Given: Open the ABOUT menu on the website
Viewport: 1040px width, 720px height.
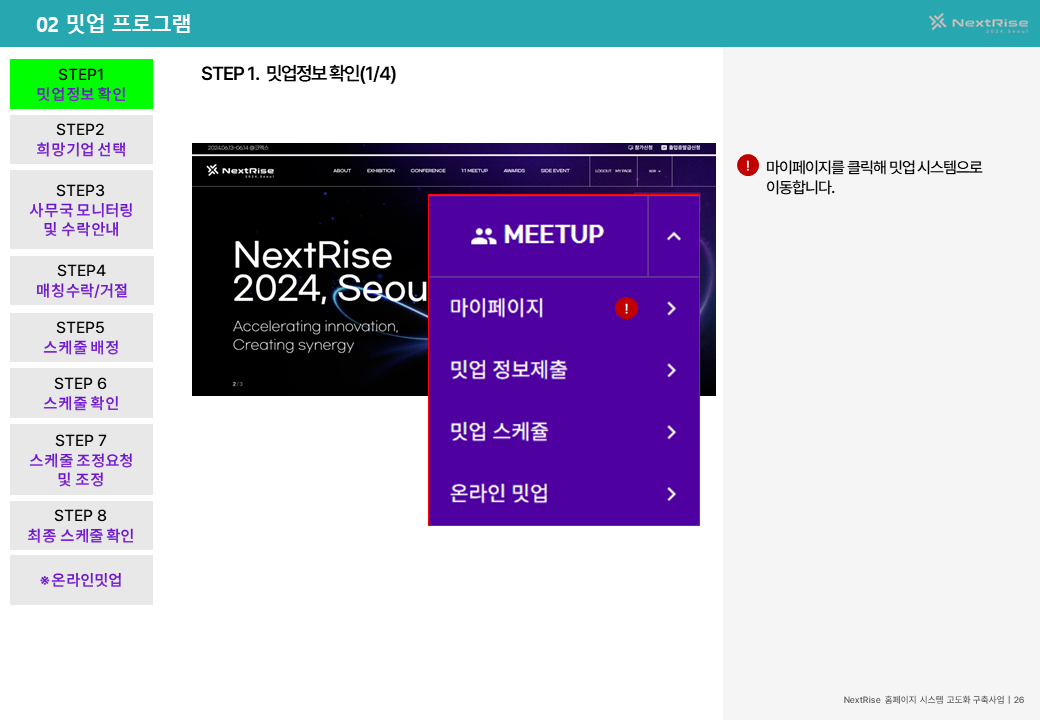Looking at the screenshot, I should tap(342, 171).
